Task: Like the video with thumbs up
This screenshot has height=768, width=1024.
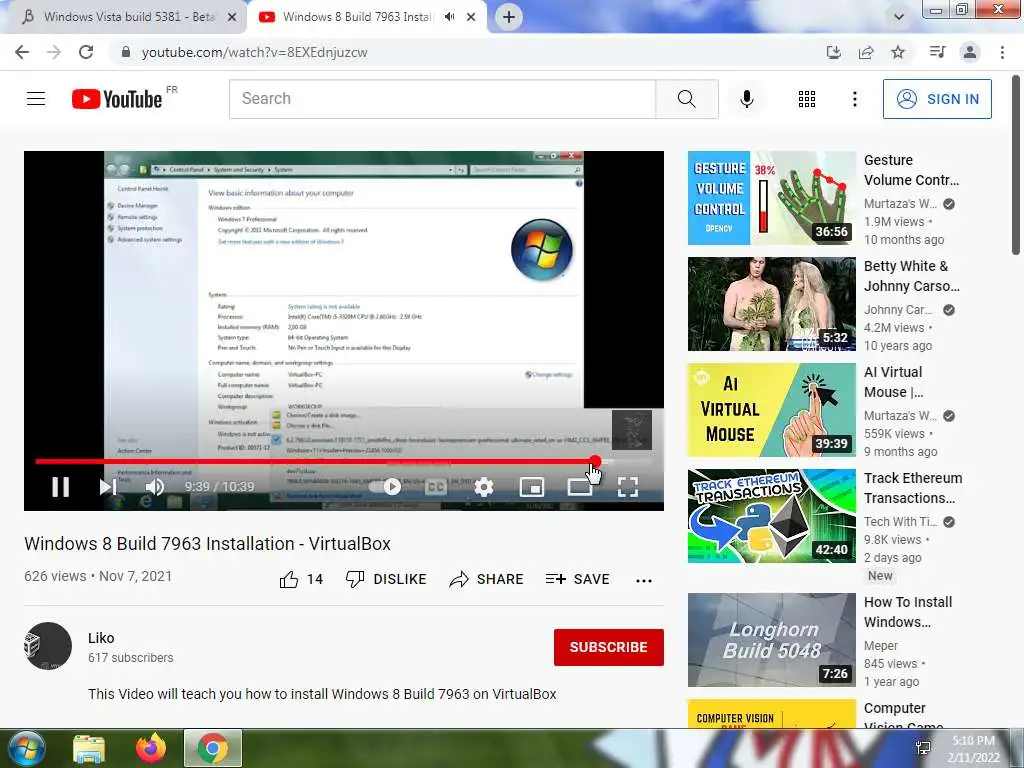Action: (301, 579)
